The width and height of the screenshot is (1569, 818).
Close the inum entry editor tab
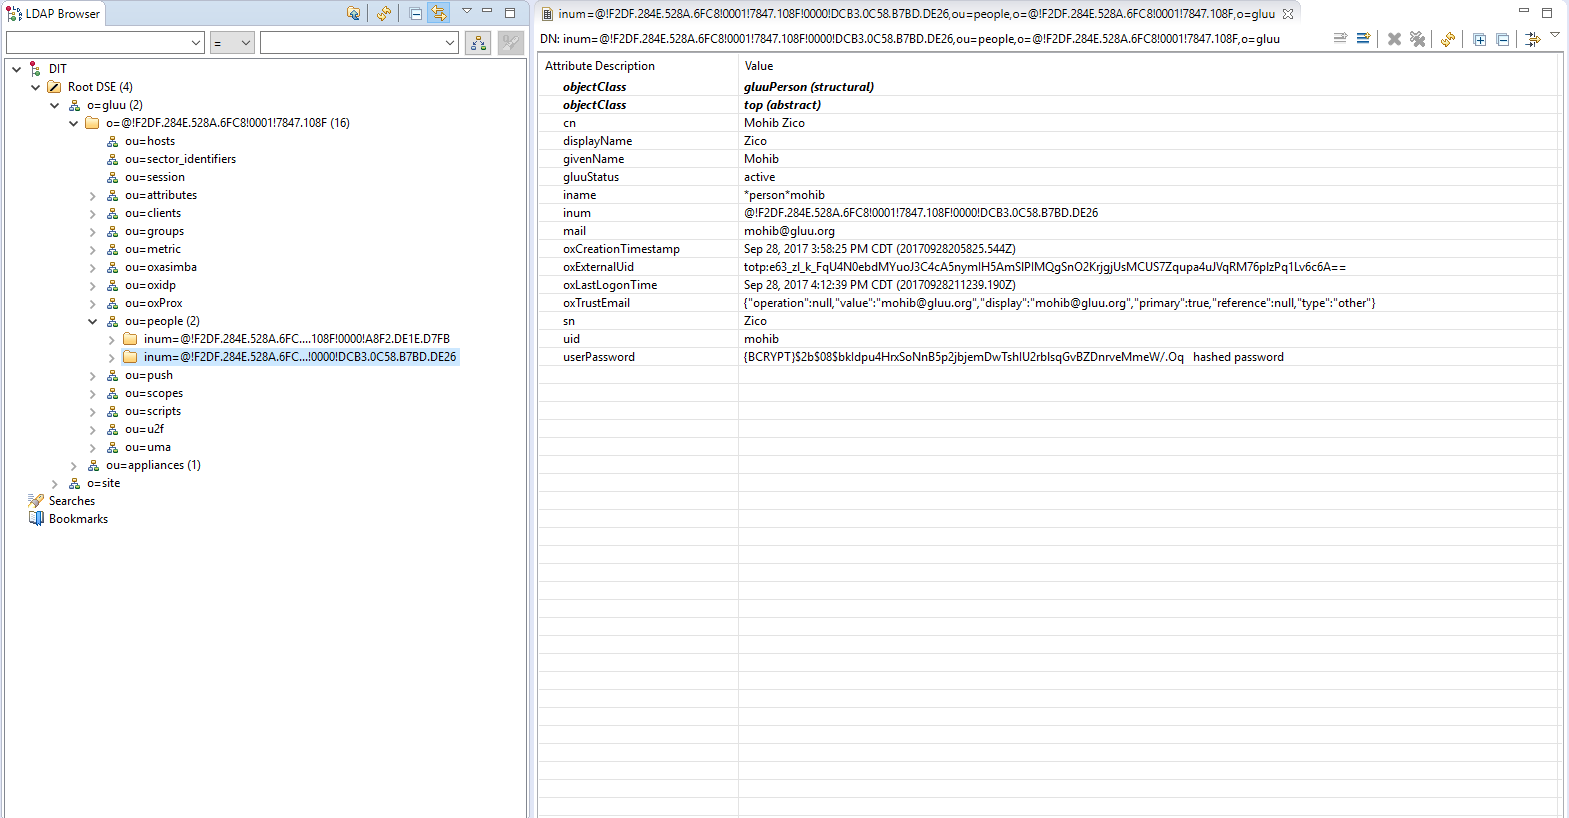[1288, 14]
